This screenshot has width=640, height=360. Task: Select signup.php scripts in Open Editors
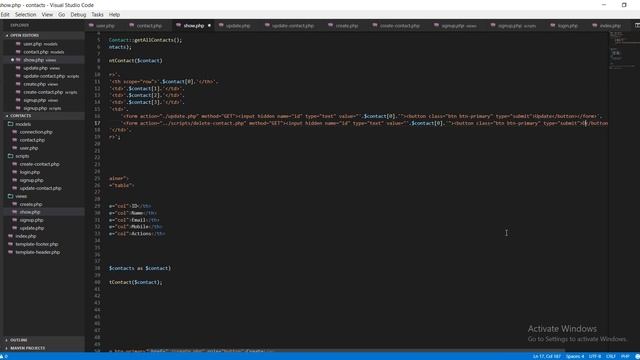click(42, 108)
